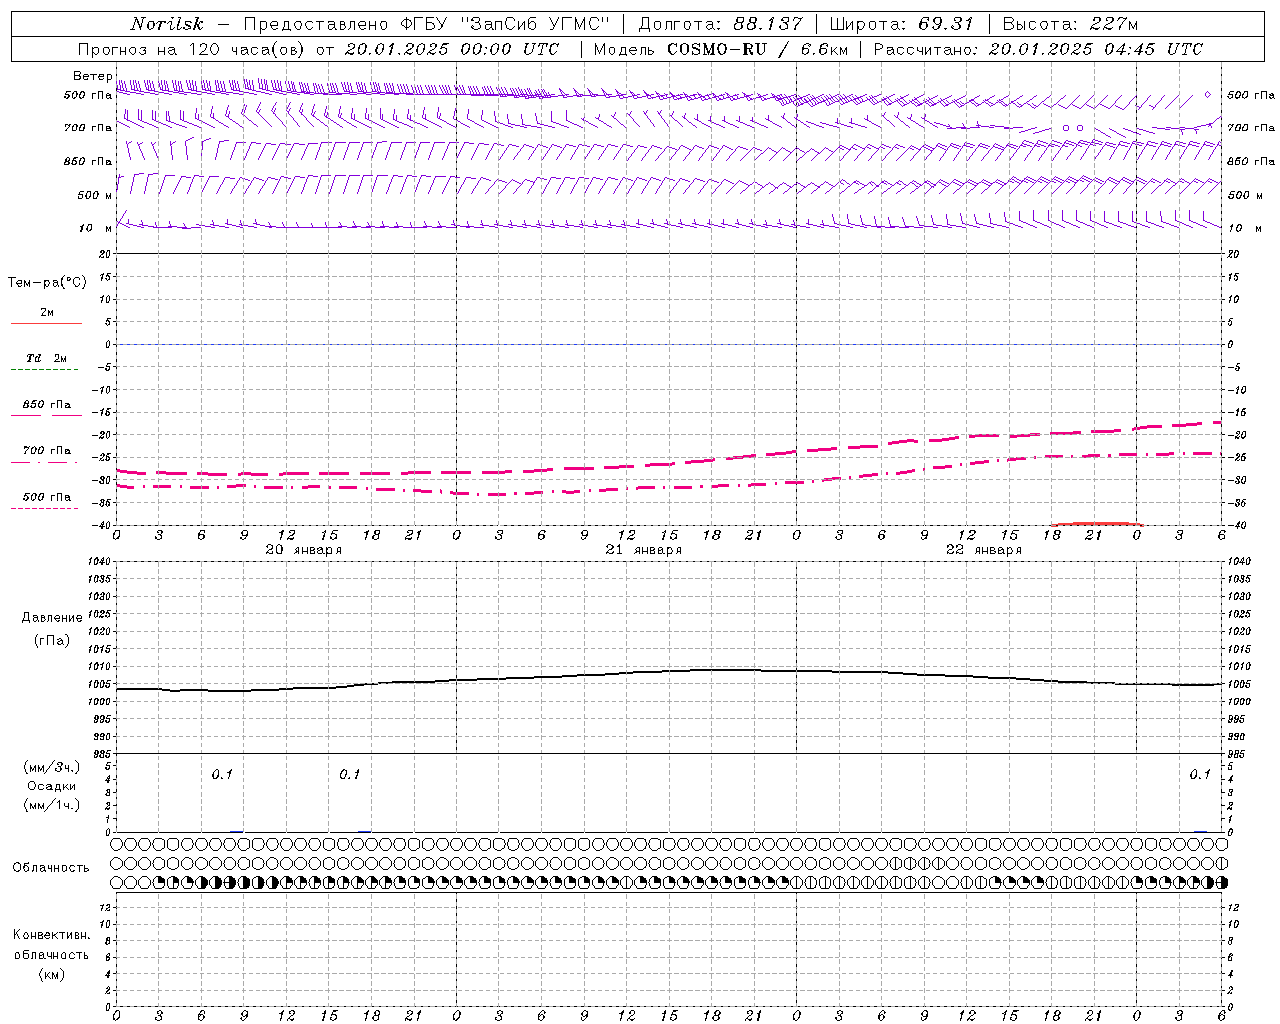This screenshot has width=1280, height=1024.
Task: Click the 'Ветер' wind panel label
Action: (x=92, y=76)
